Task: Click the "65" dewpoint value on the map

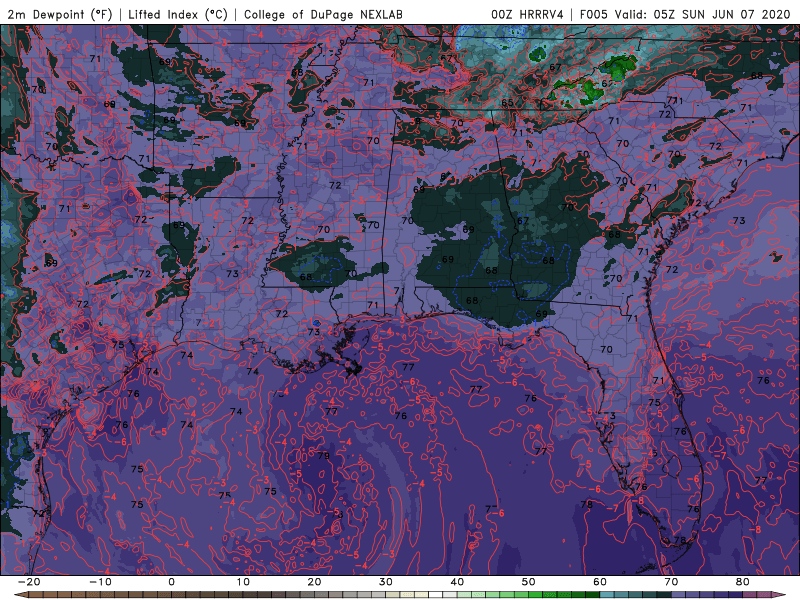Action: click(507, 103)
